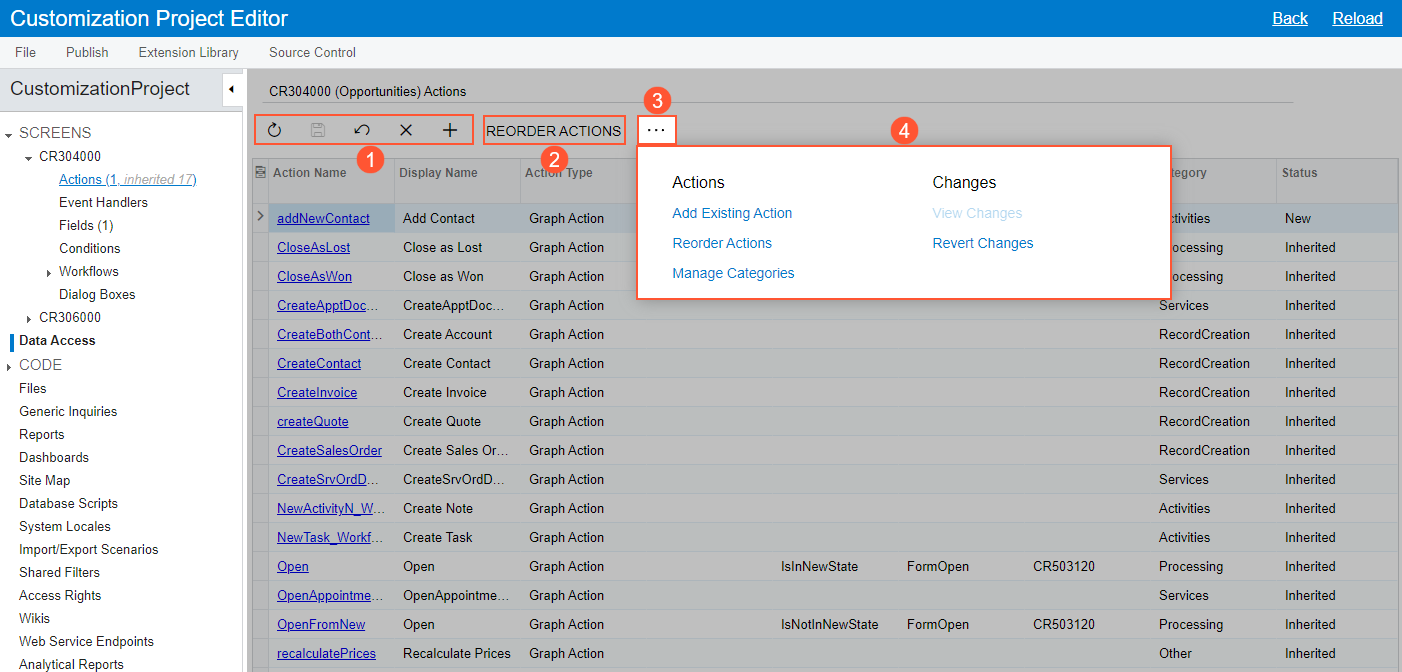Click the Save disk icon
This screenshot has height=672, width=1402.
pos(318,130)
